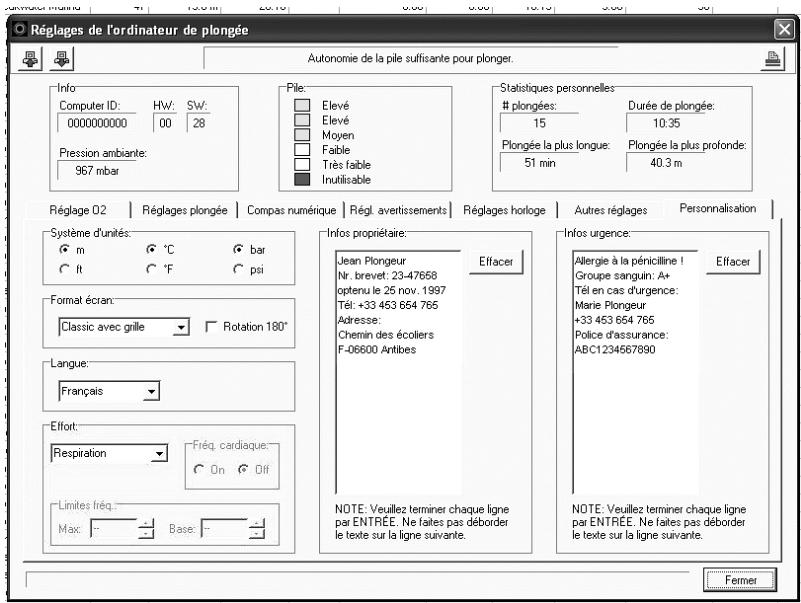Click the Très faible battery level swatch
801x603 pixels.
coord(302,165)
